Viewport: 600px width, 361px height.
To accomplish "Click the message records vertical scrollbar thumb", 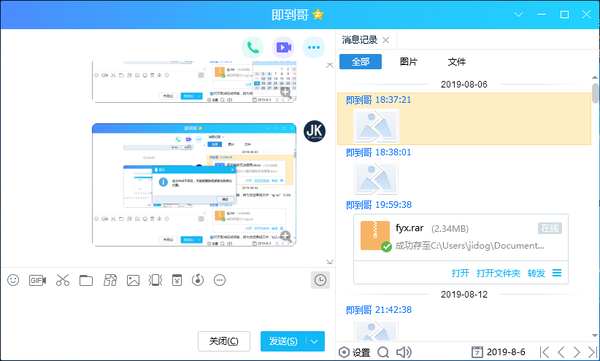I will 595,94.
